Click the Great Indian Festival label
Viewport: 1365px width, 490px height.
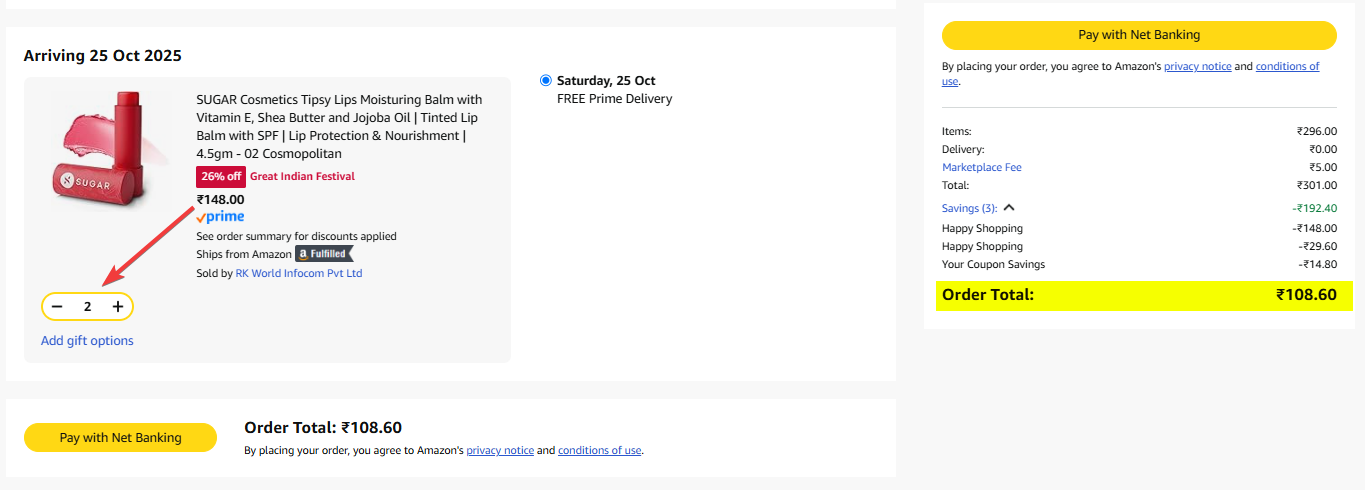[x=302, y=177]
